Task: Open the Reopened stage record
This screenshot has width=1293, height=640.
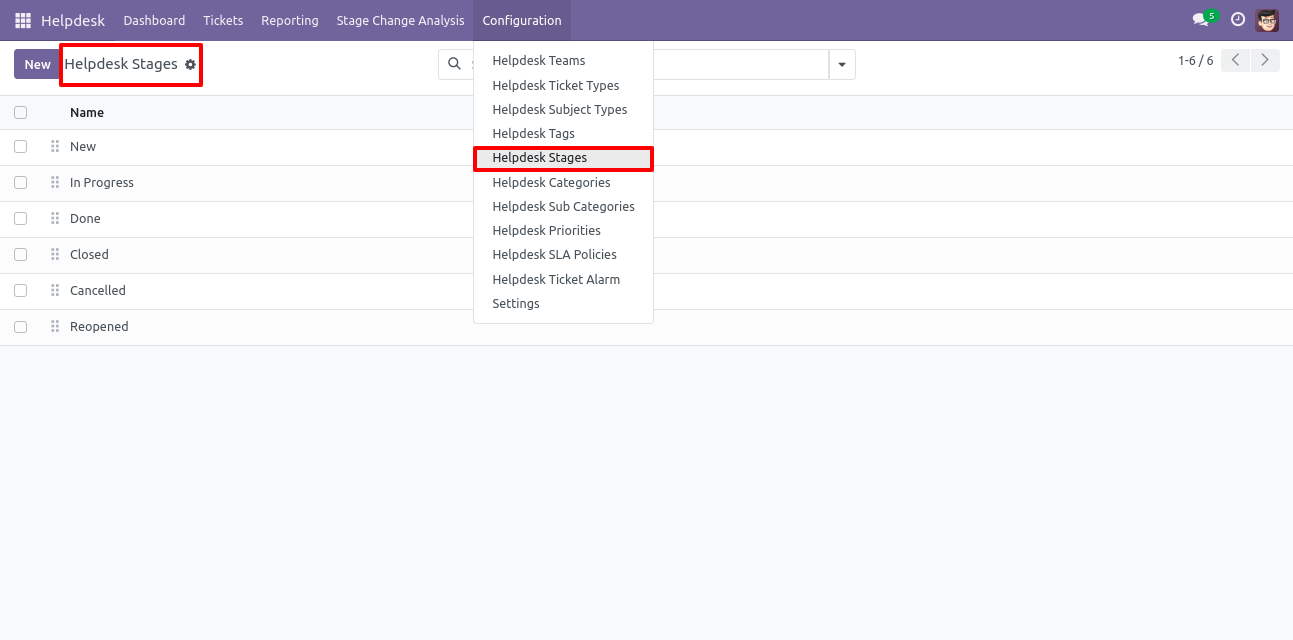Action: point(99,327)
